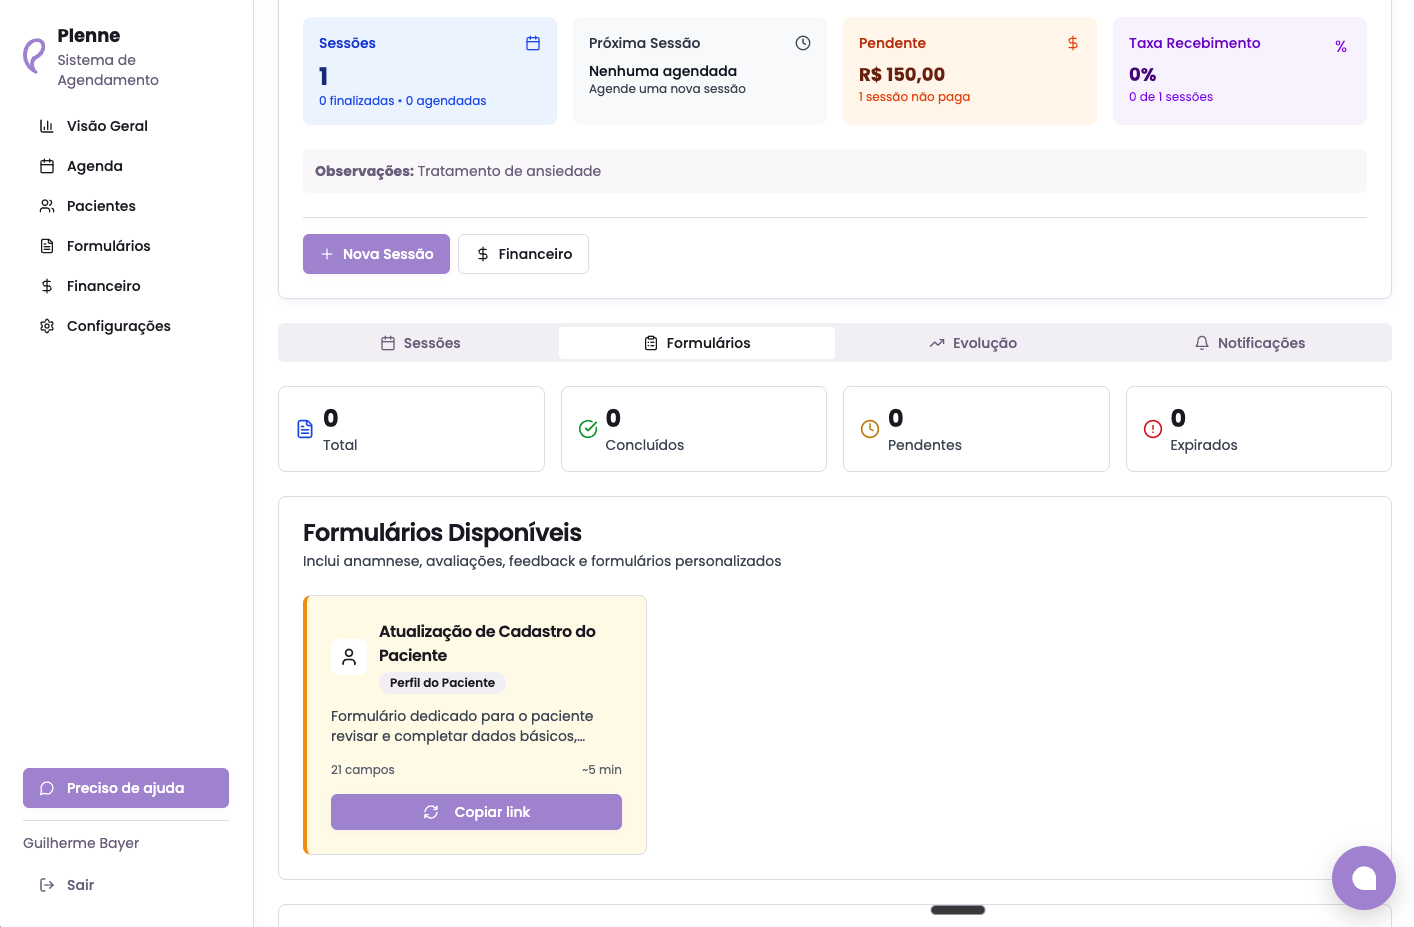
Task: Click the patient profile icon on the form card
Action: point(349,657)
